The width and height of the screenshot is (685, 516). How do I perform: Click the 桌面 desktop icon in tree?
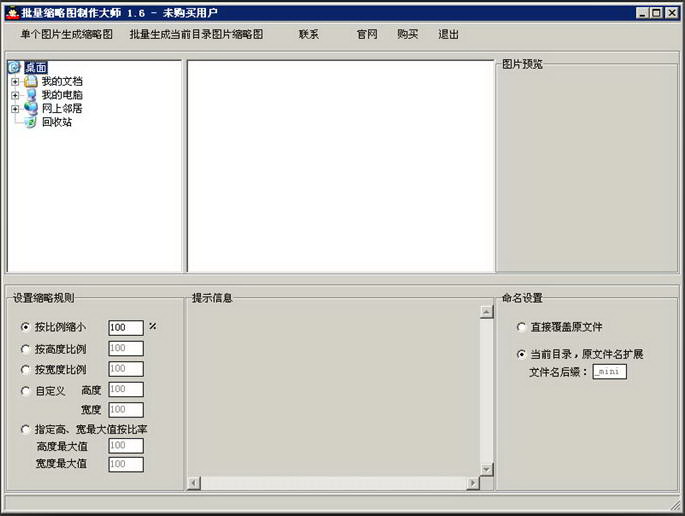pos(14,67)
